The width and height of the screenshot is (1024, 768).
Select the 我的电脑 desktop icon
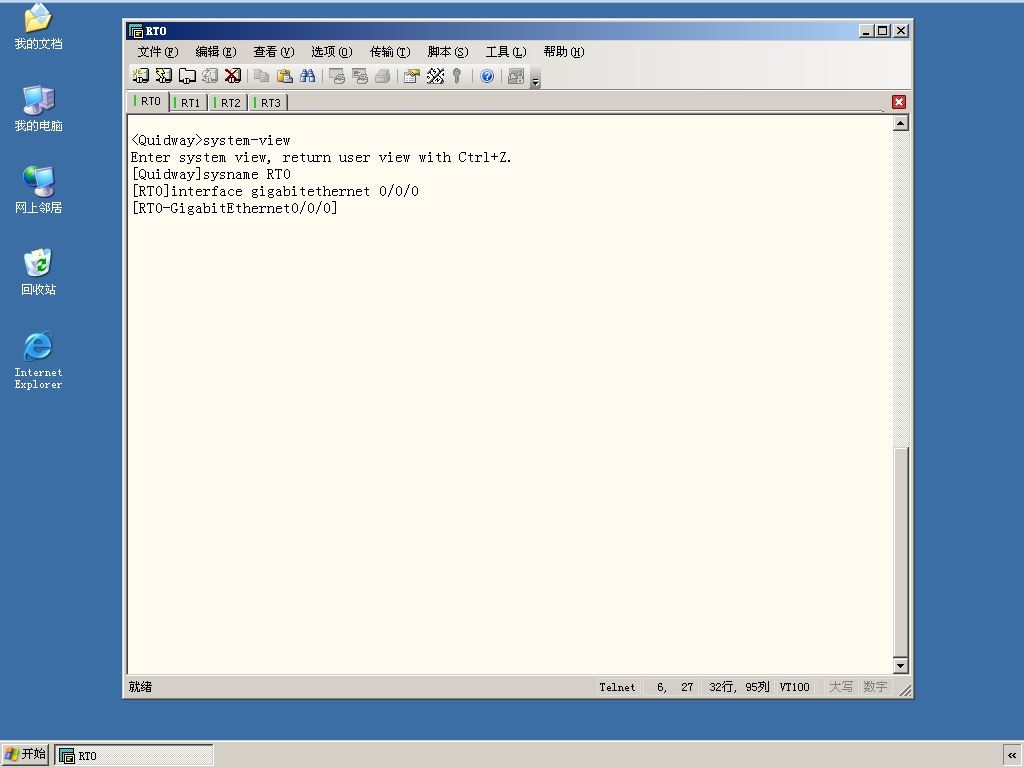pyautogui.click(x=38, y=108)
